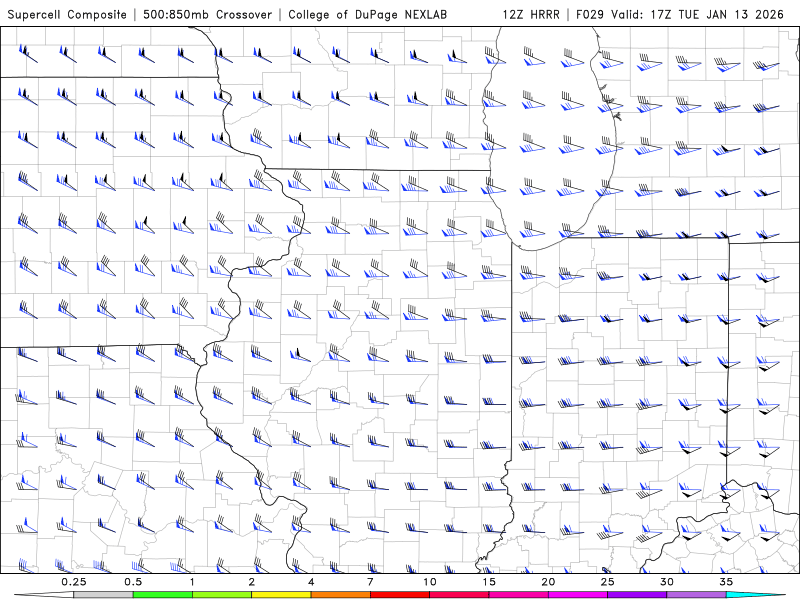Click 'College of DuPage NEXLAB' label
Image resolution: width=800 pixels, height=600 pixels.
367,14
